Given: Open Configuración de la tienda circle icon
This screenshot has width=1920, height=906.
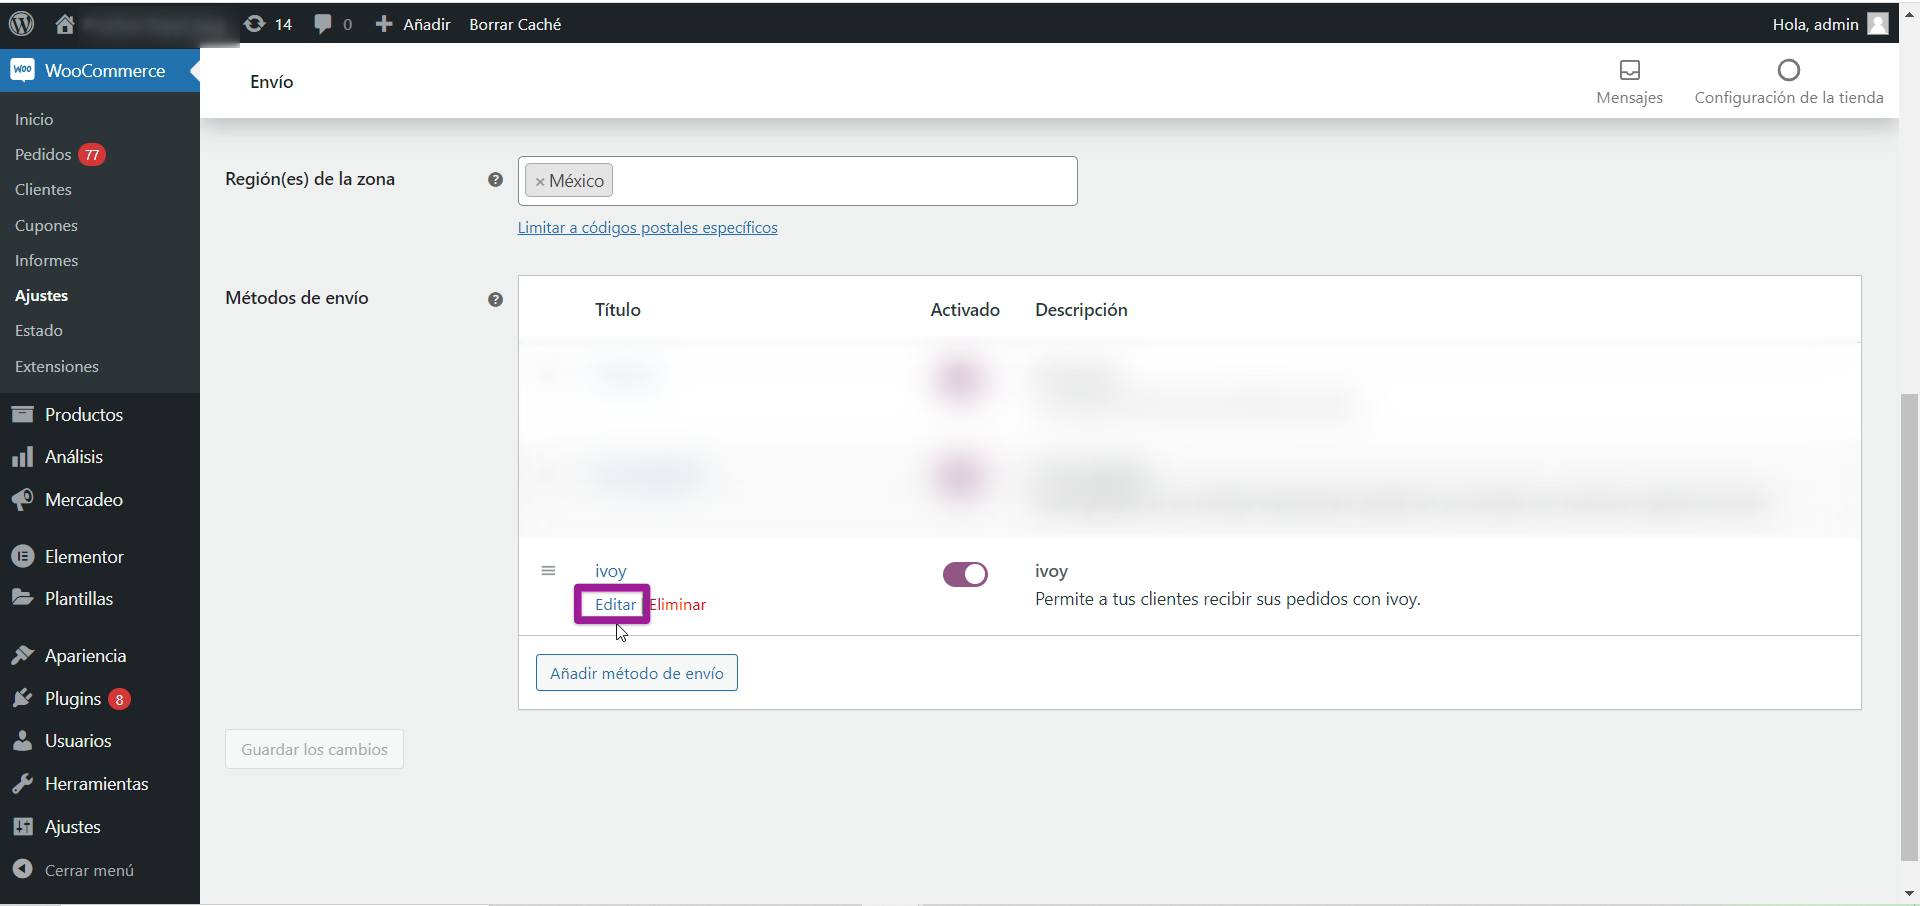Looking at the screenshot, I should click(1789, 70).
